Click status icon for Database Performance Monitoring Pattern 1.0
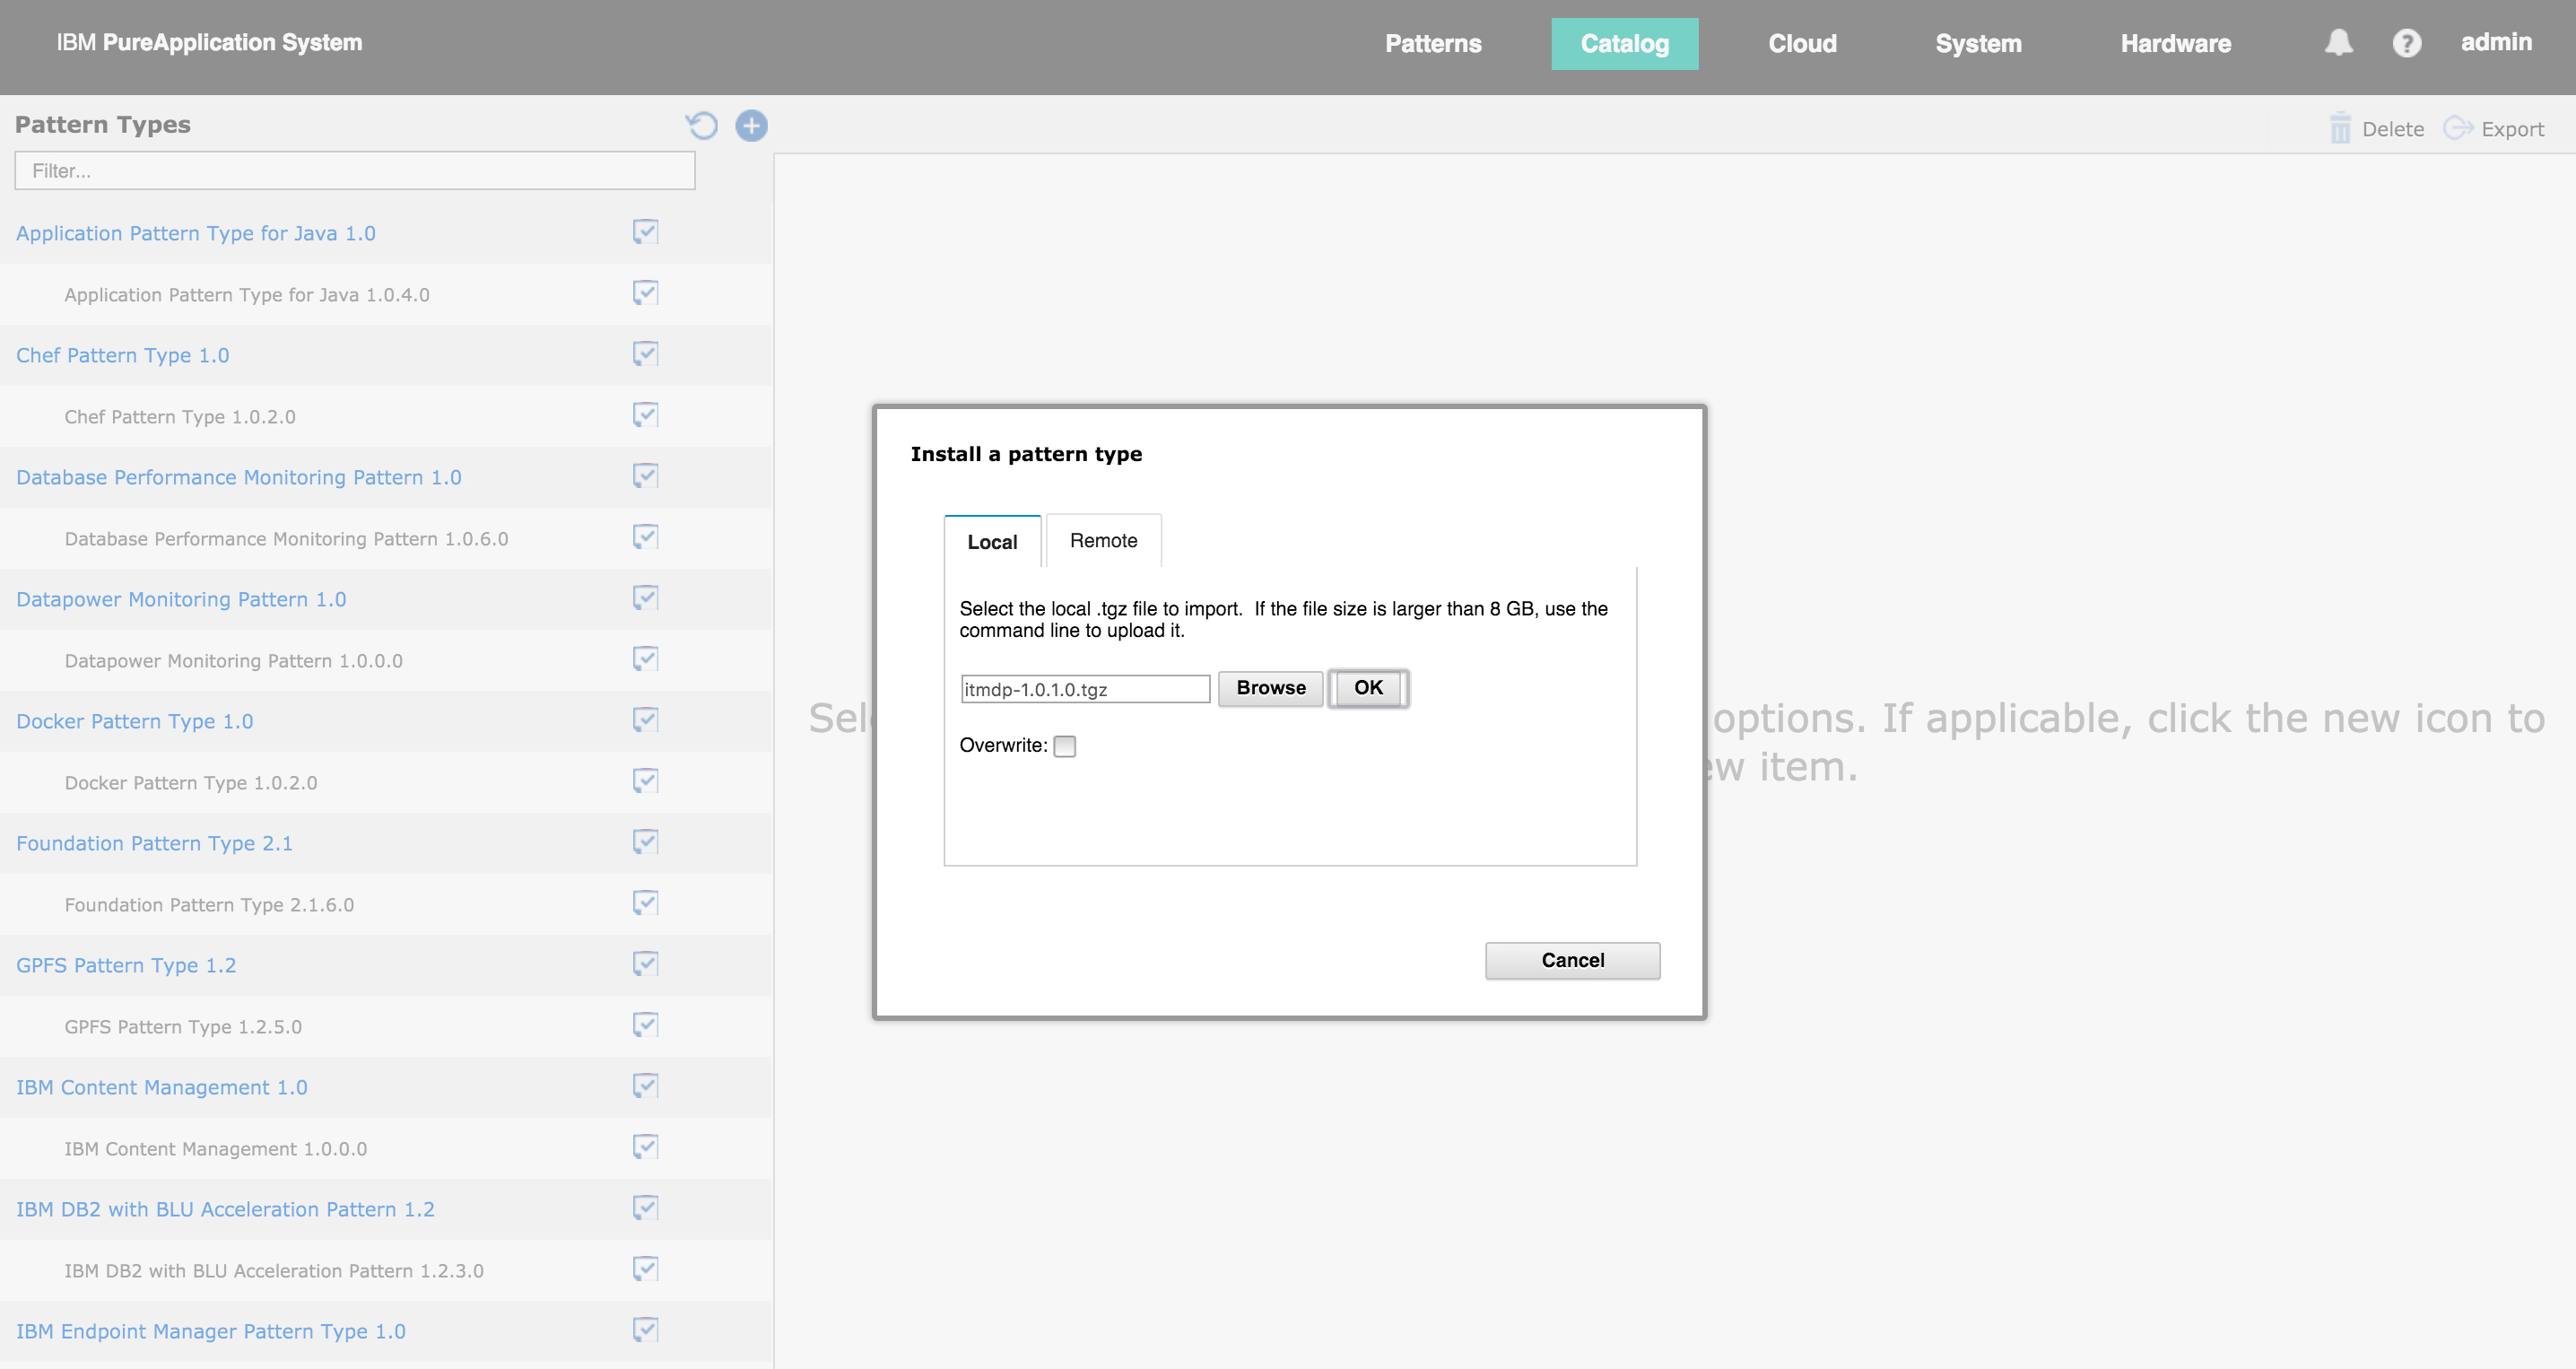 click(645, 476)
